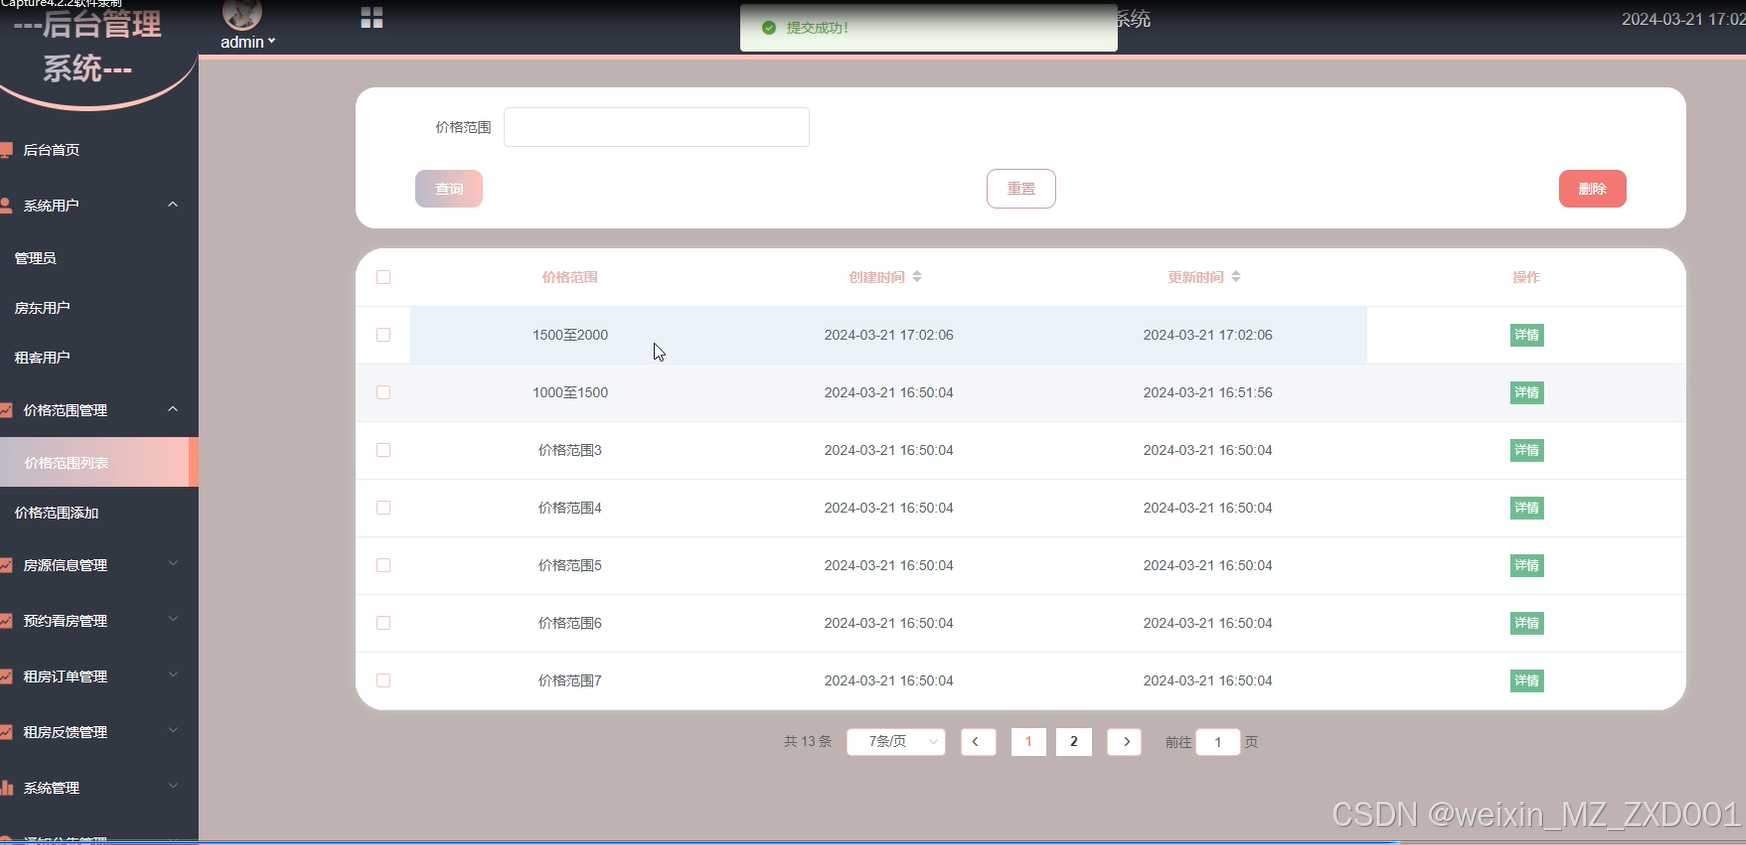This screenshot has height=845, width=1746.
Task: Go to previous page arrow
Action: [x=977, y=742]
